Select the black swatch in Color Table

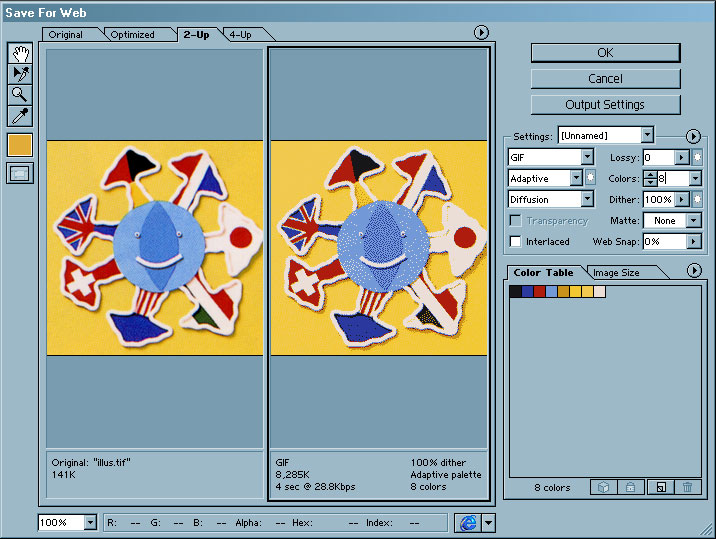point(516,291)
